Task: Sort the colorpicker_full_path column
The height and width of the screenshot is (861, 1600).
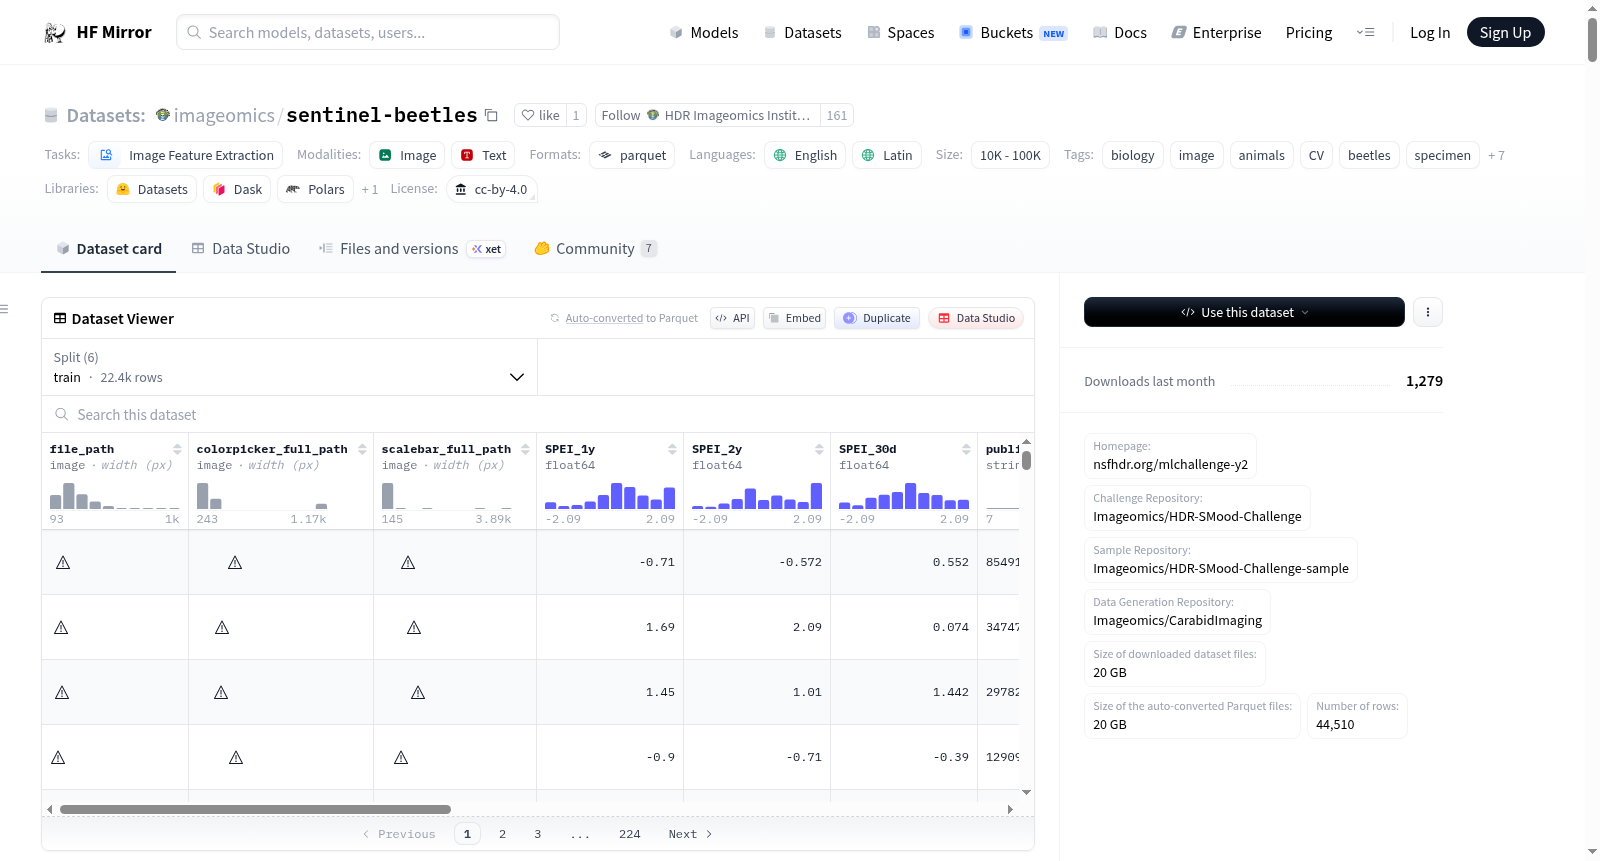Action: click(x=362, y=449)
